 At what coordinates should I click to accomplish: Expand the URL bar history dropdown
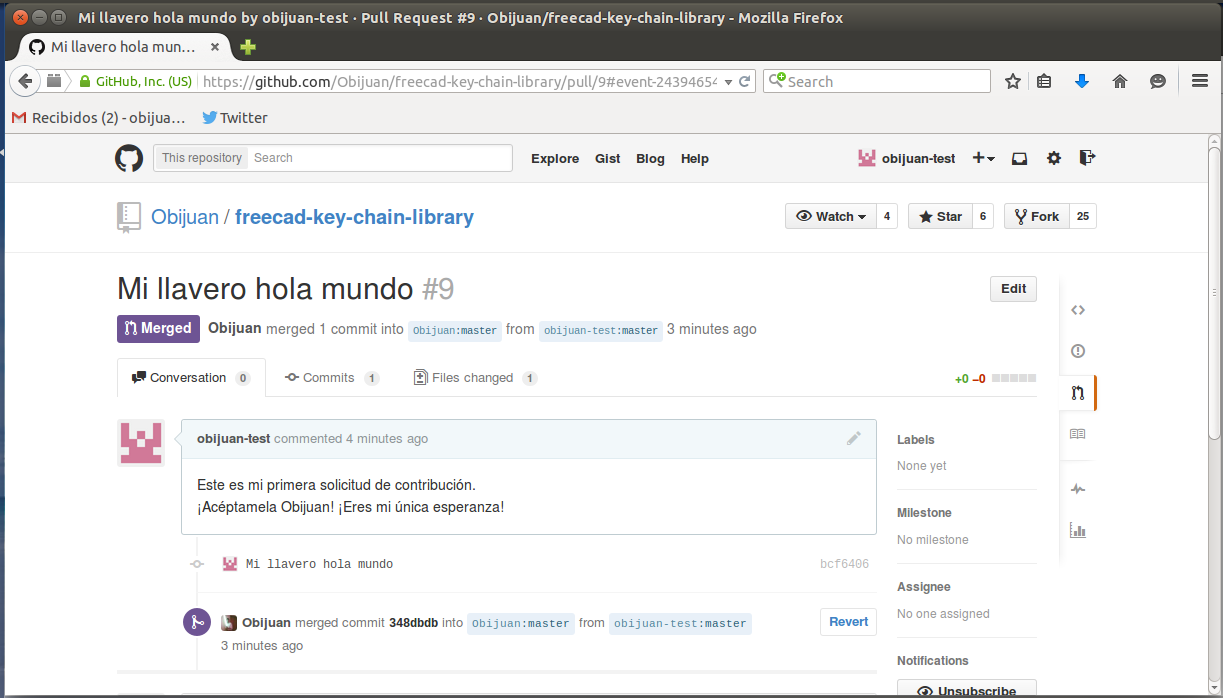click(728, 82)
